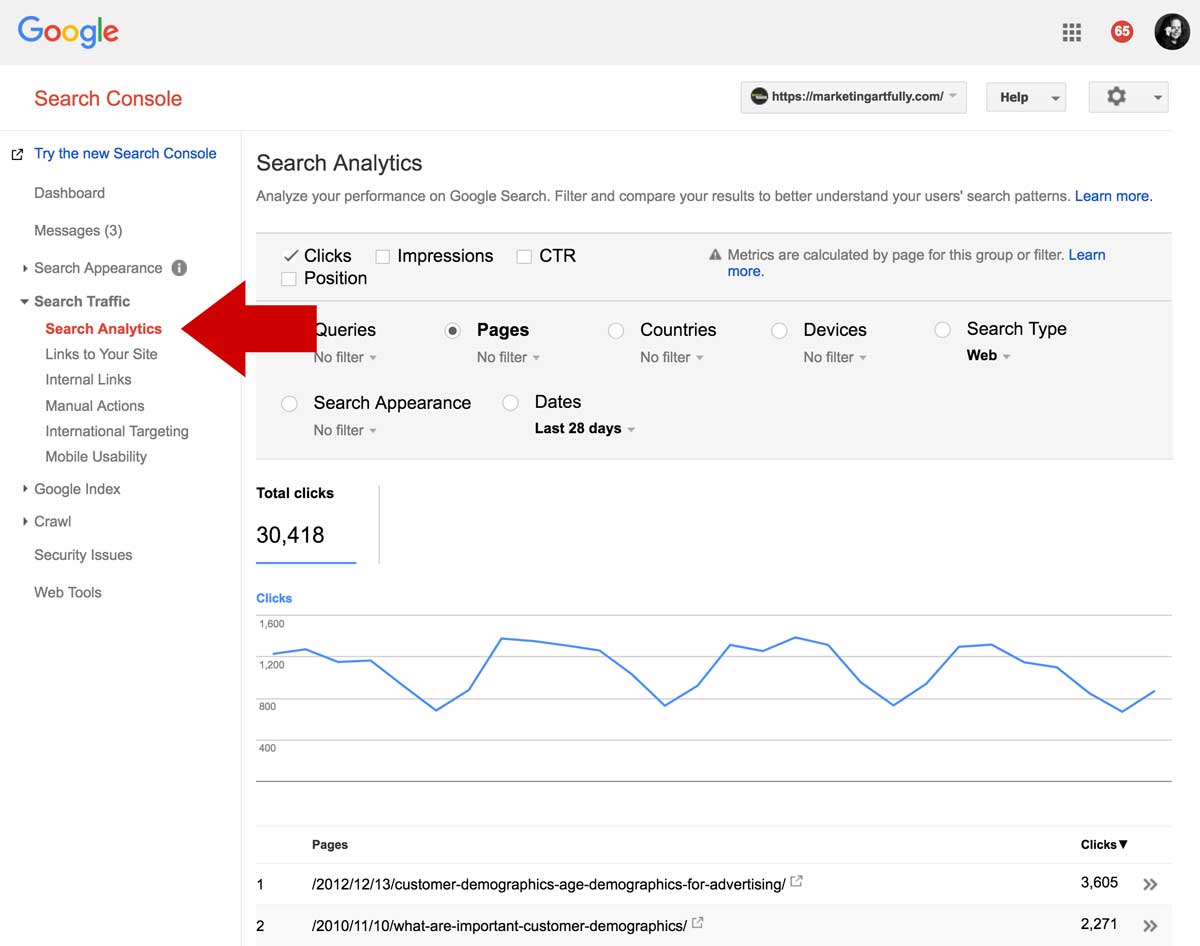The width and height of the screenshot is (1200, 946).
Task: Expand the Google Index sidebar section
Action: (x=25, y=489)
